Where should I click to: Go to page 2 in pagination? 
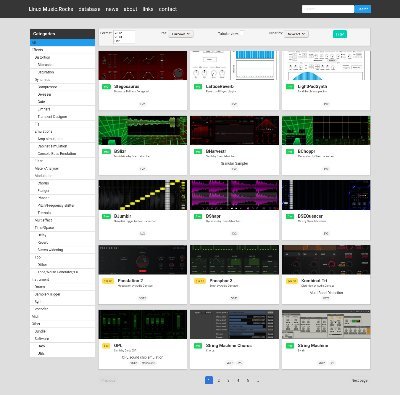click(x=219, y=380)
